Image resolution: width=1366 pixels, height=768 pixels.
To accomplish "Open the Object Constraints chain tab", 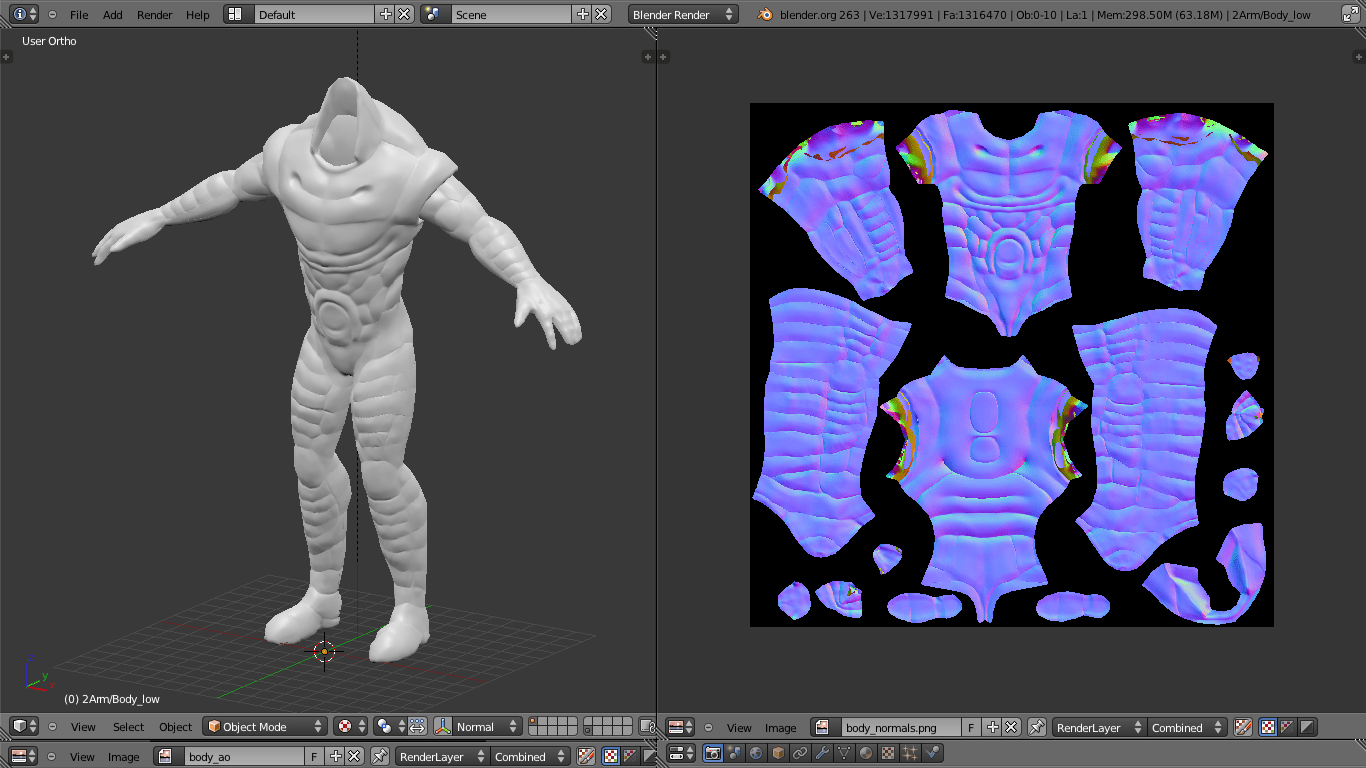I will pyautogui.click(x=801, y=753).
